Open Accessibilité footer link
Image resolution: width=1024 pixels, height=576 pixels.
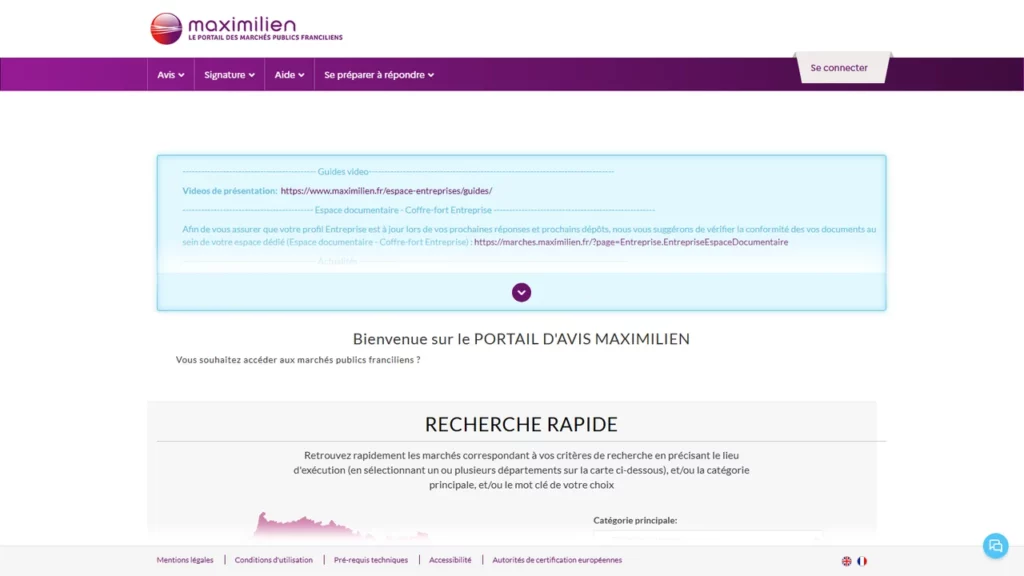point(450,560)
